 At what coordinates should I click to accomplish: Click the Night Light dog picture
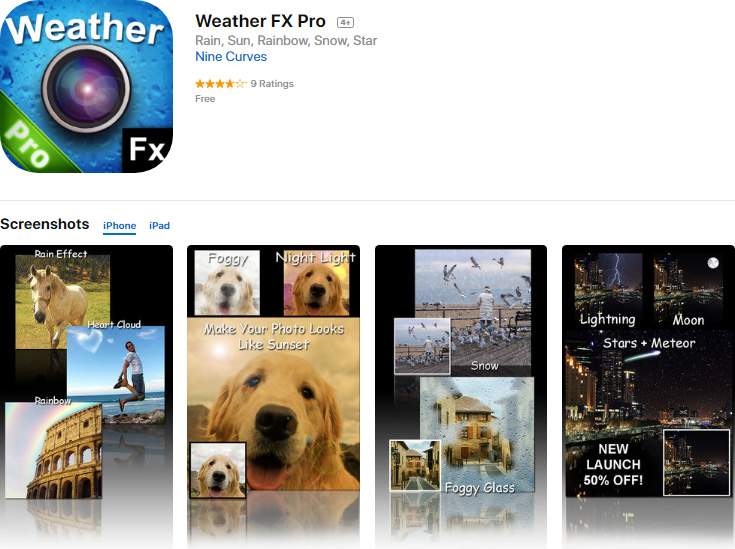click(317, 283)
